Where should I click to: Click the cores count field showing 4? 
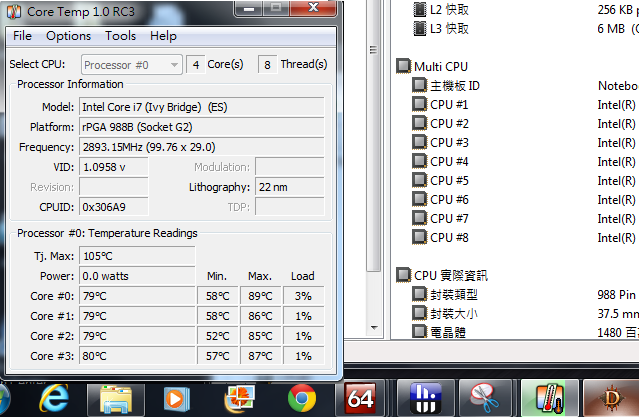196,65
